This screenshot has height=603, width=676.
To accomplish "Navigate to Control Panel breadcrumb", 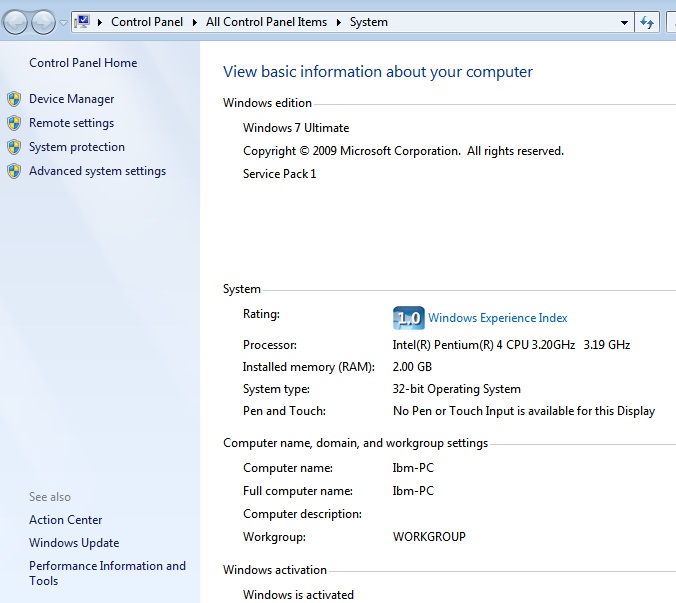I will coord(147,22).
